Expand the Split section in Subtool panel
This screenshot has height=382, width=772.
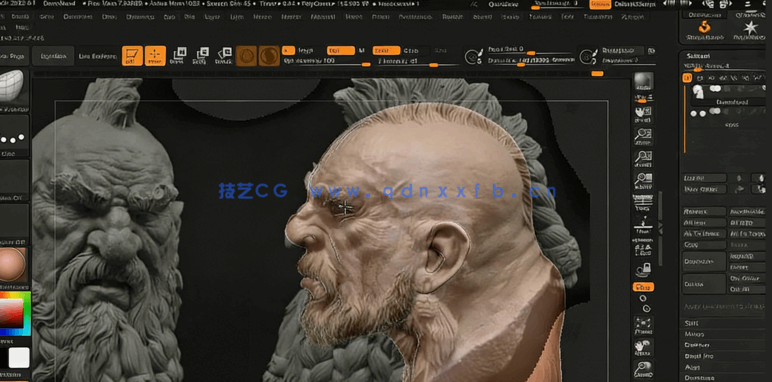coord(692,323)
